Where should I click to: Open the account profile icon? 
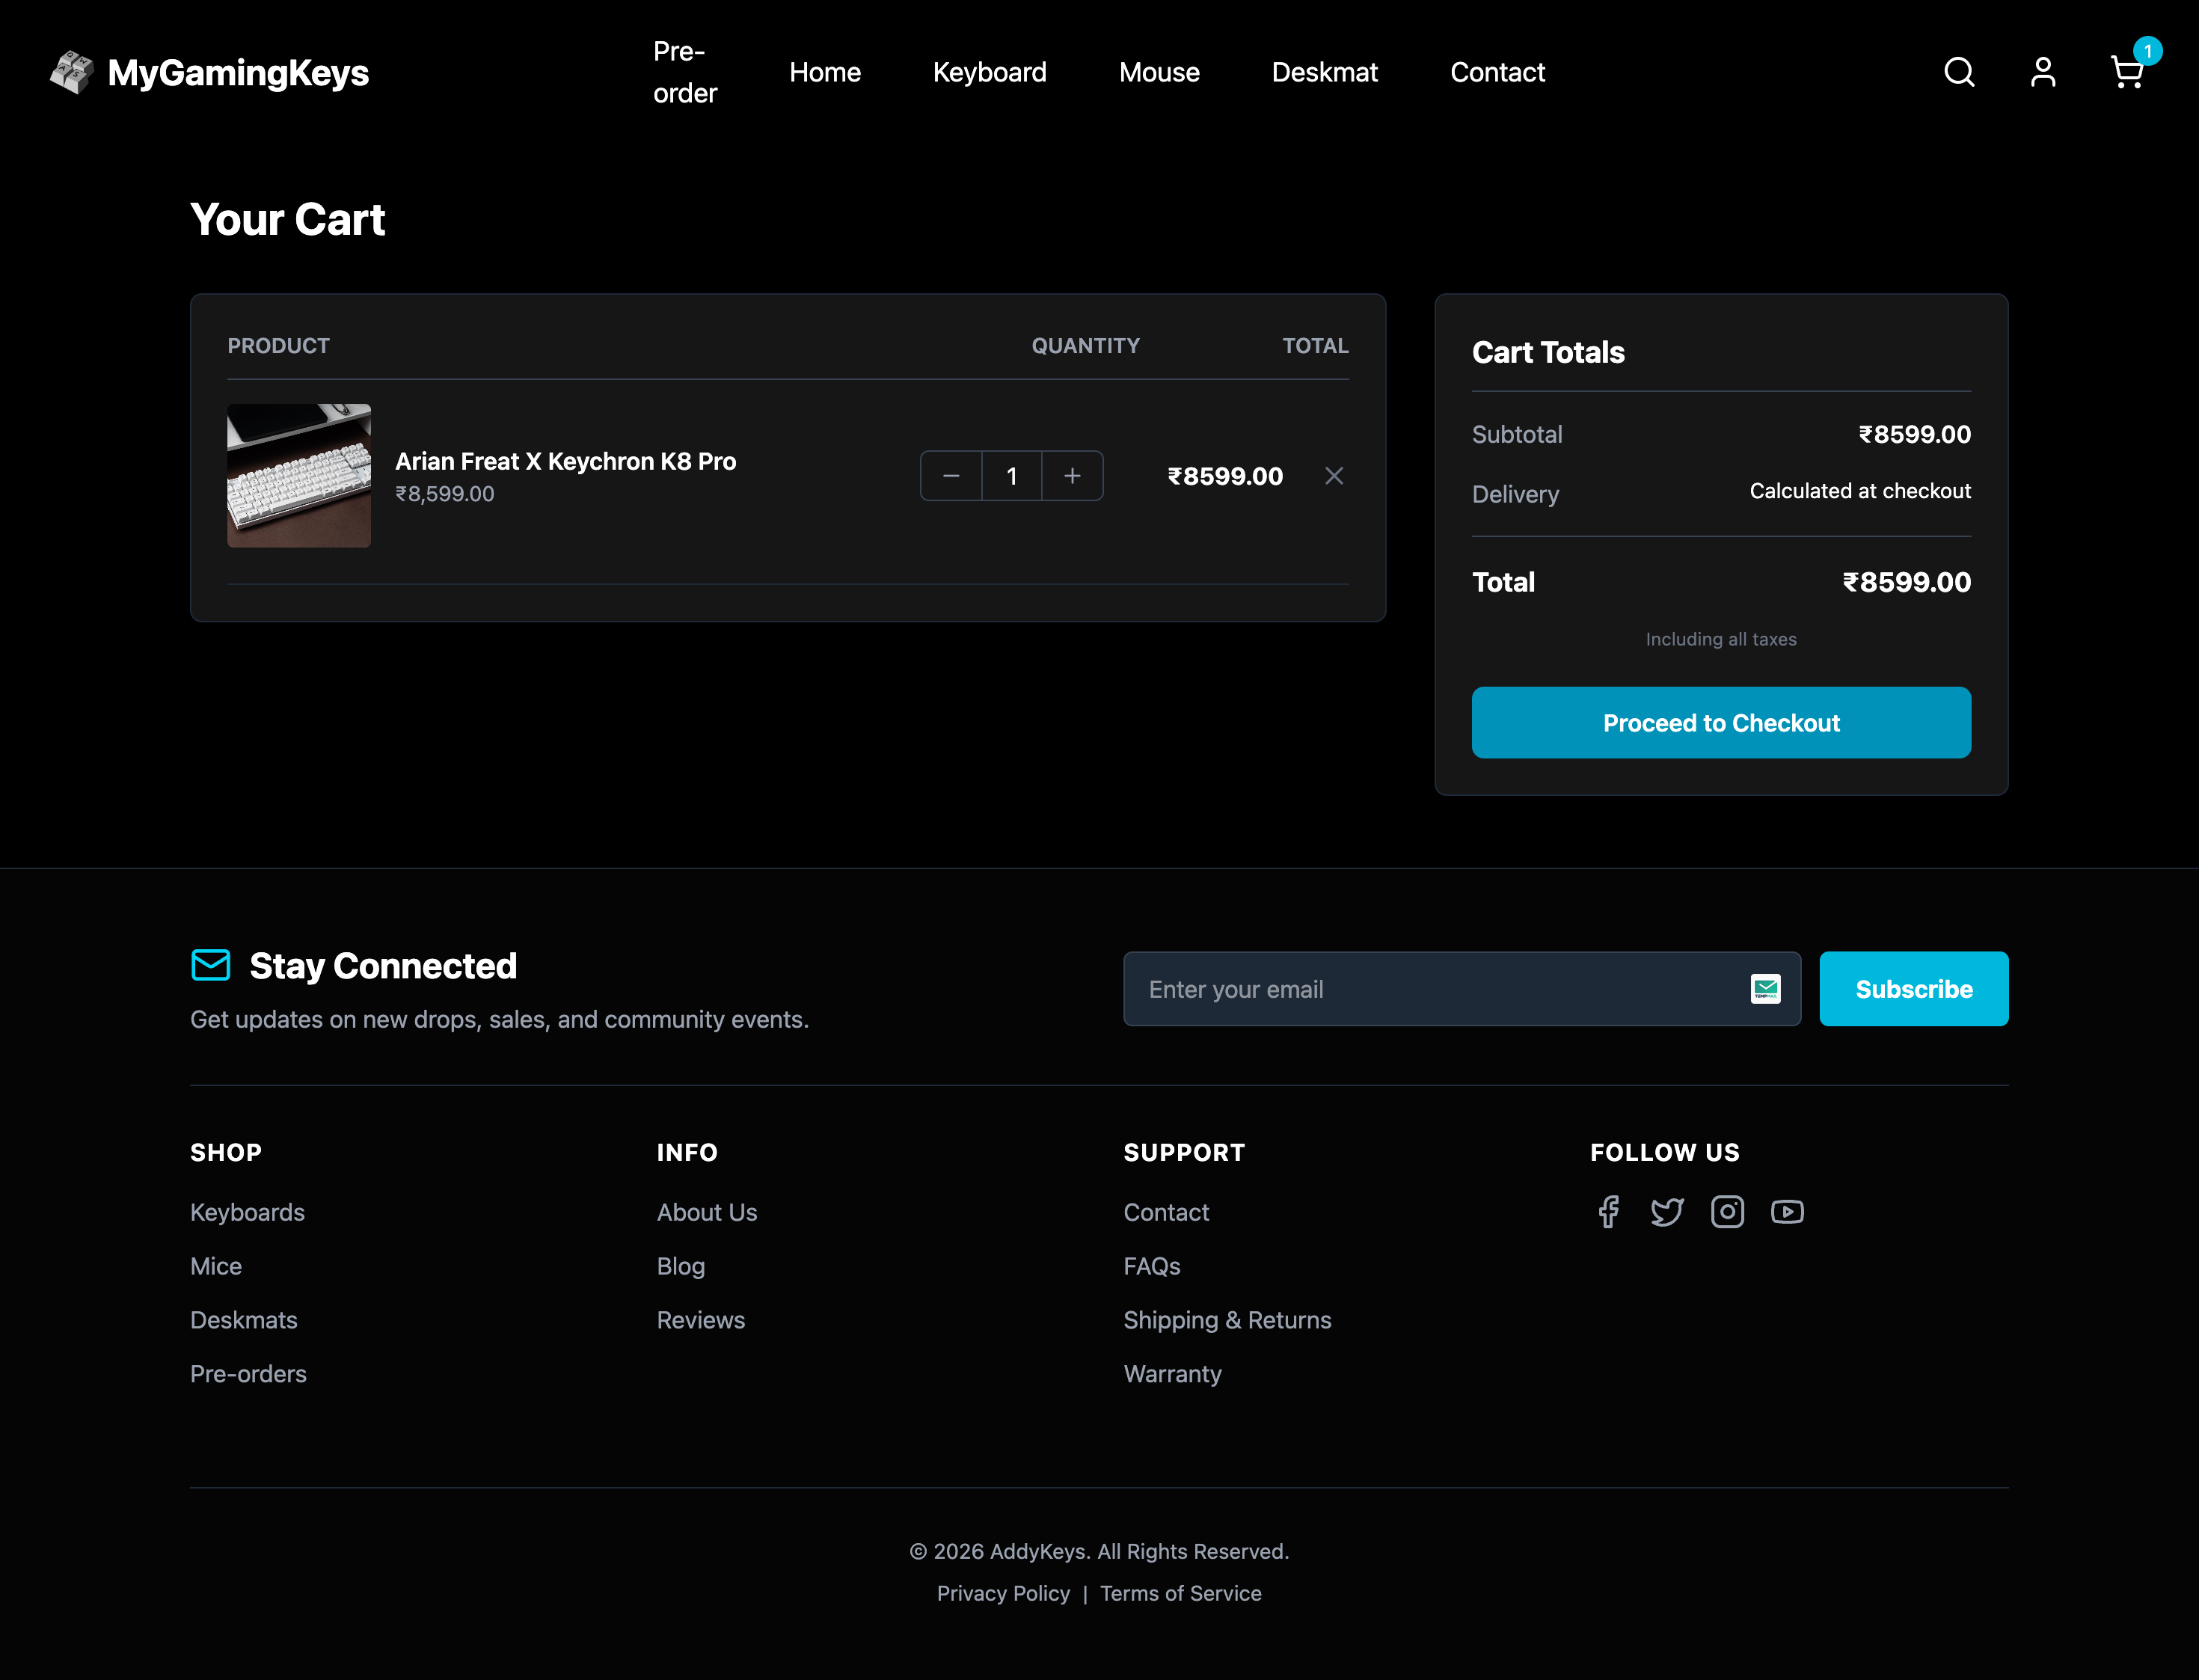coord(2042,71)
